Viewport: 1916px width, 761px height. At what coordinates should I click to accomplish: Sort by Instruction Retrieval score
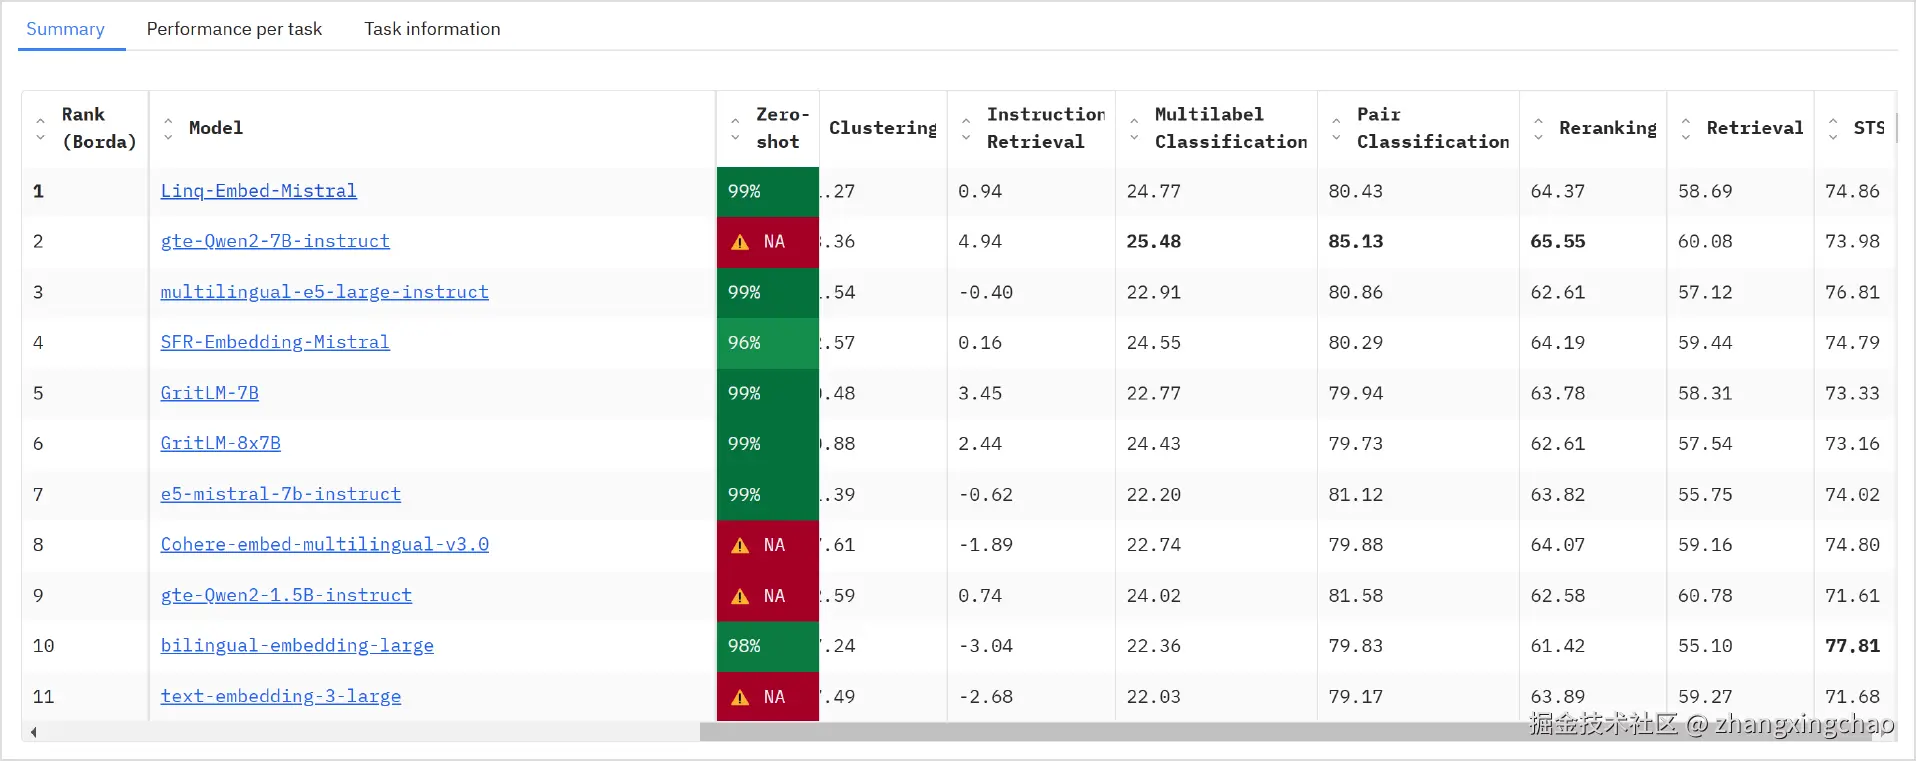point(966,128)
